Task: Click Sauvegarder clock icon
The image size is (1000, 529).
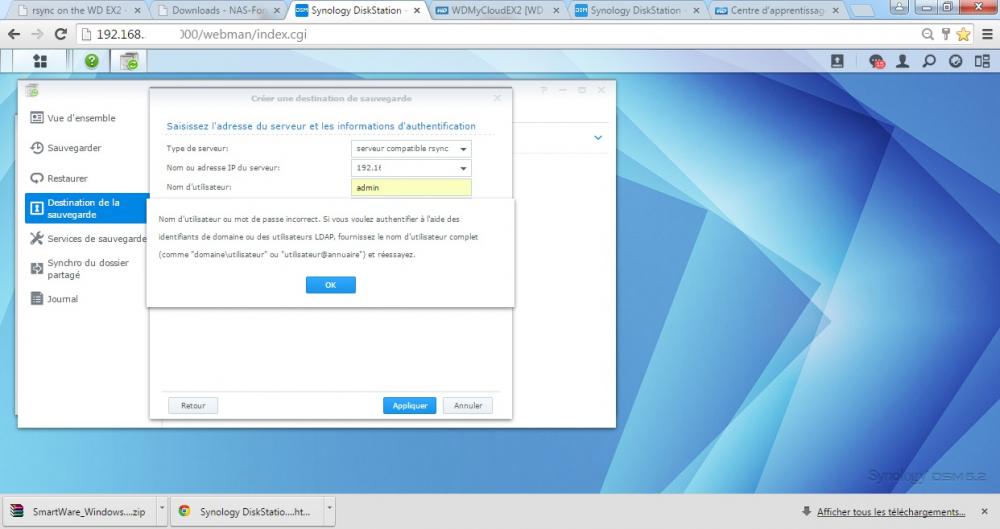Action: point(37,147)
